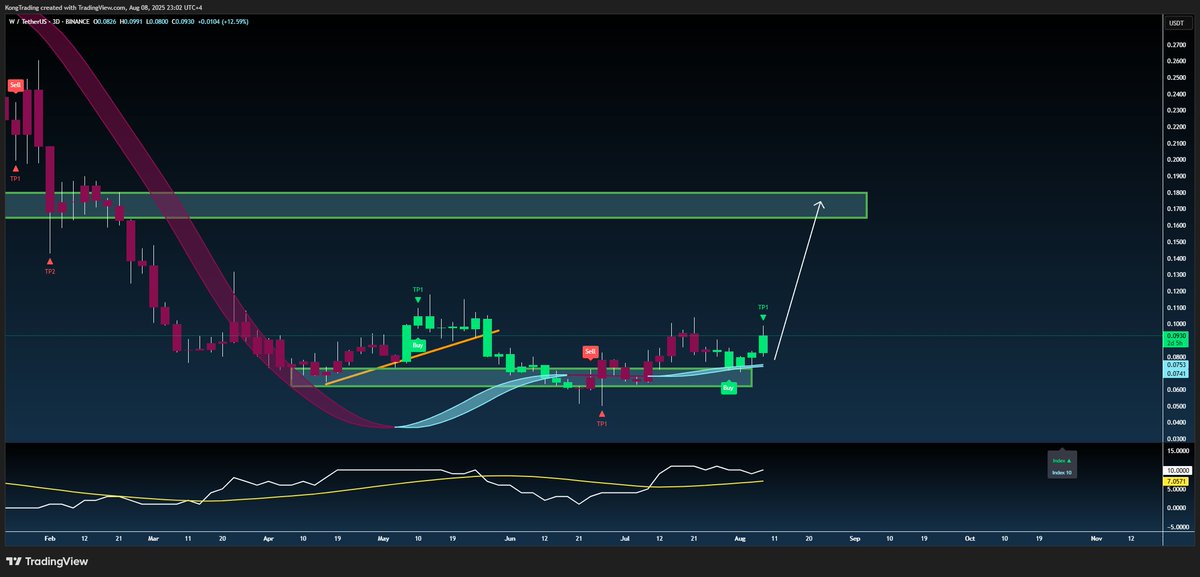The width and height of the screenshot is (1200, 577).
Task: Click the green Buy label in early August
Action: coord(729,387)
